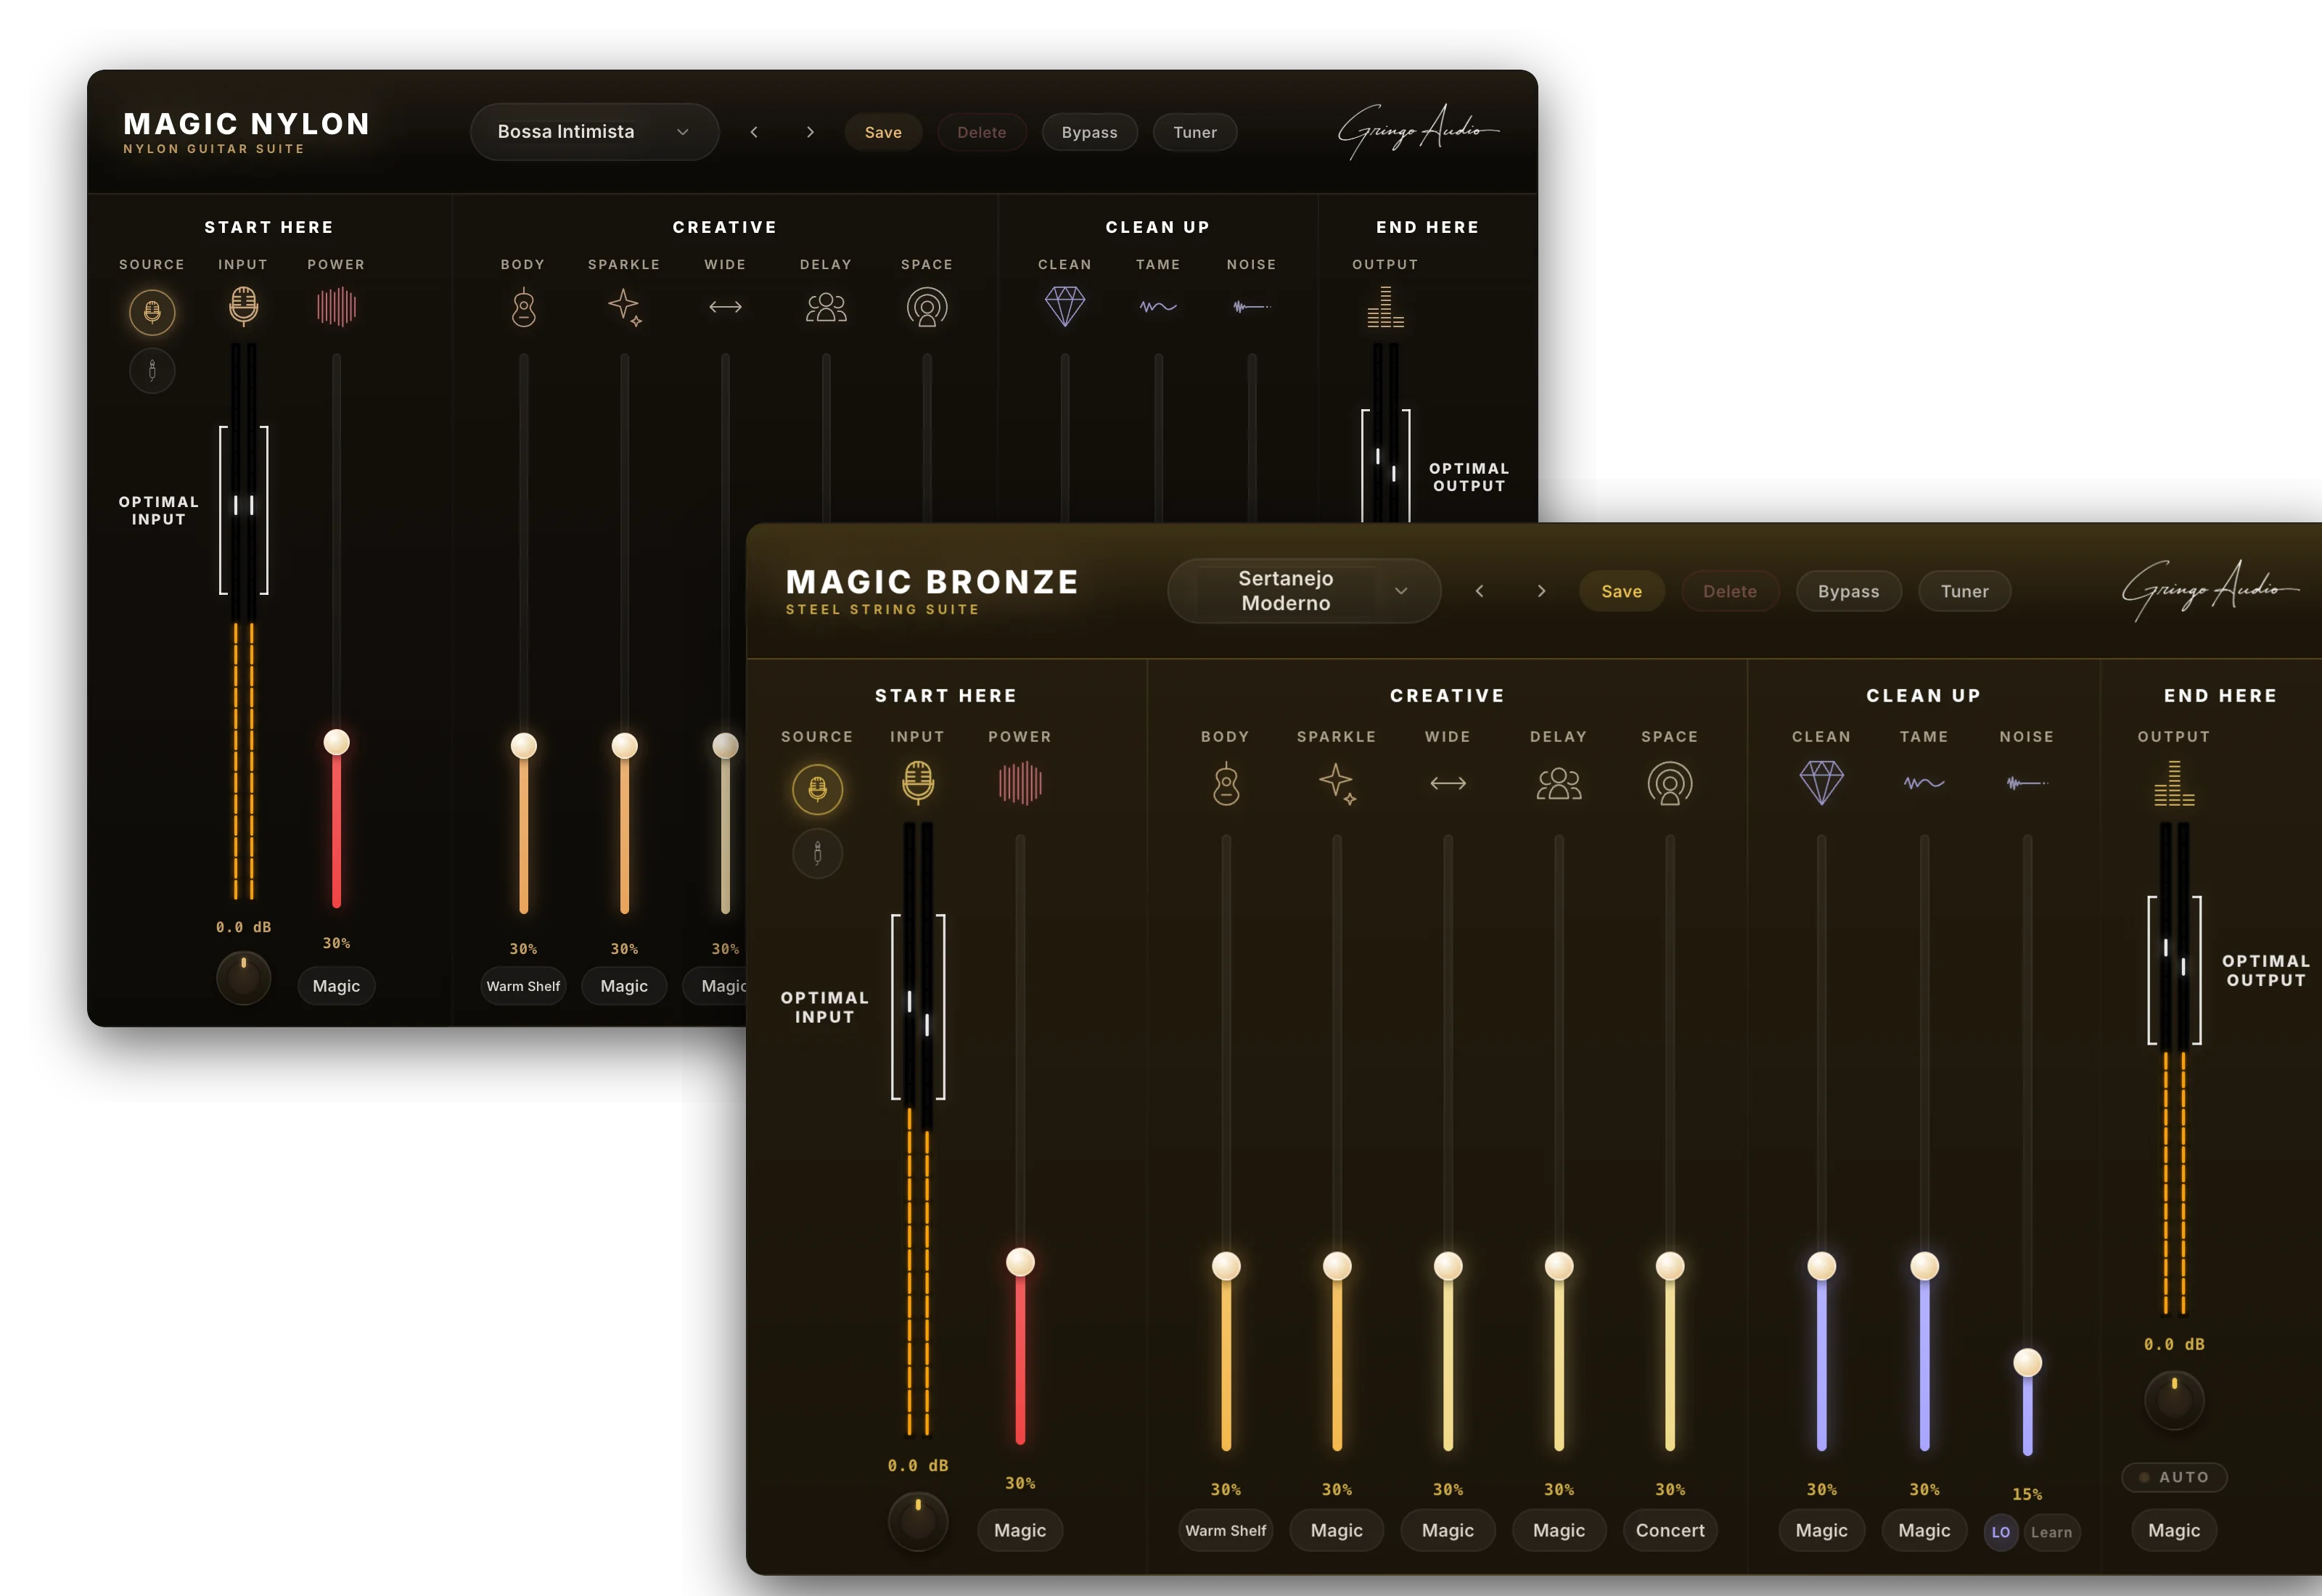Toggle Bypass in Magic Nylon

point(1089,132)
